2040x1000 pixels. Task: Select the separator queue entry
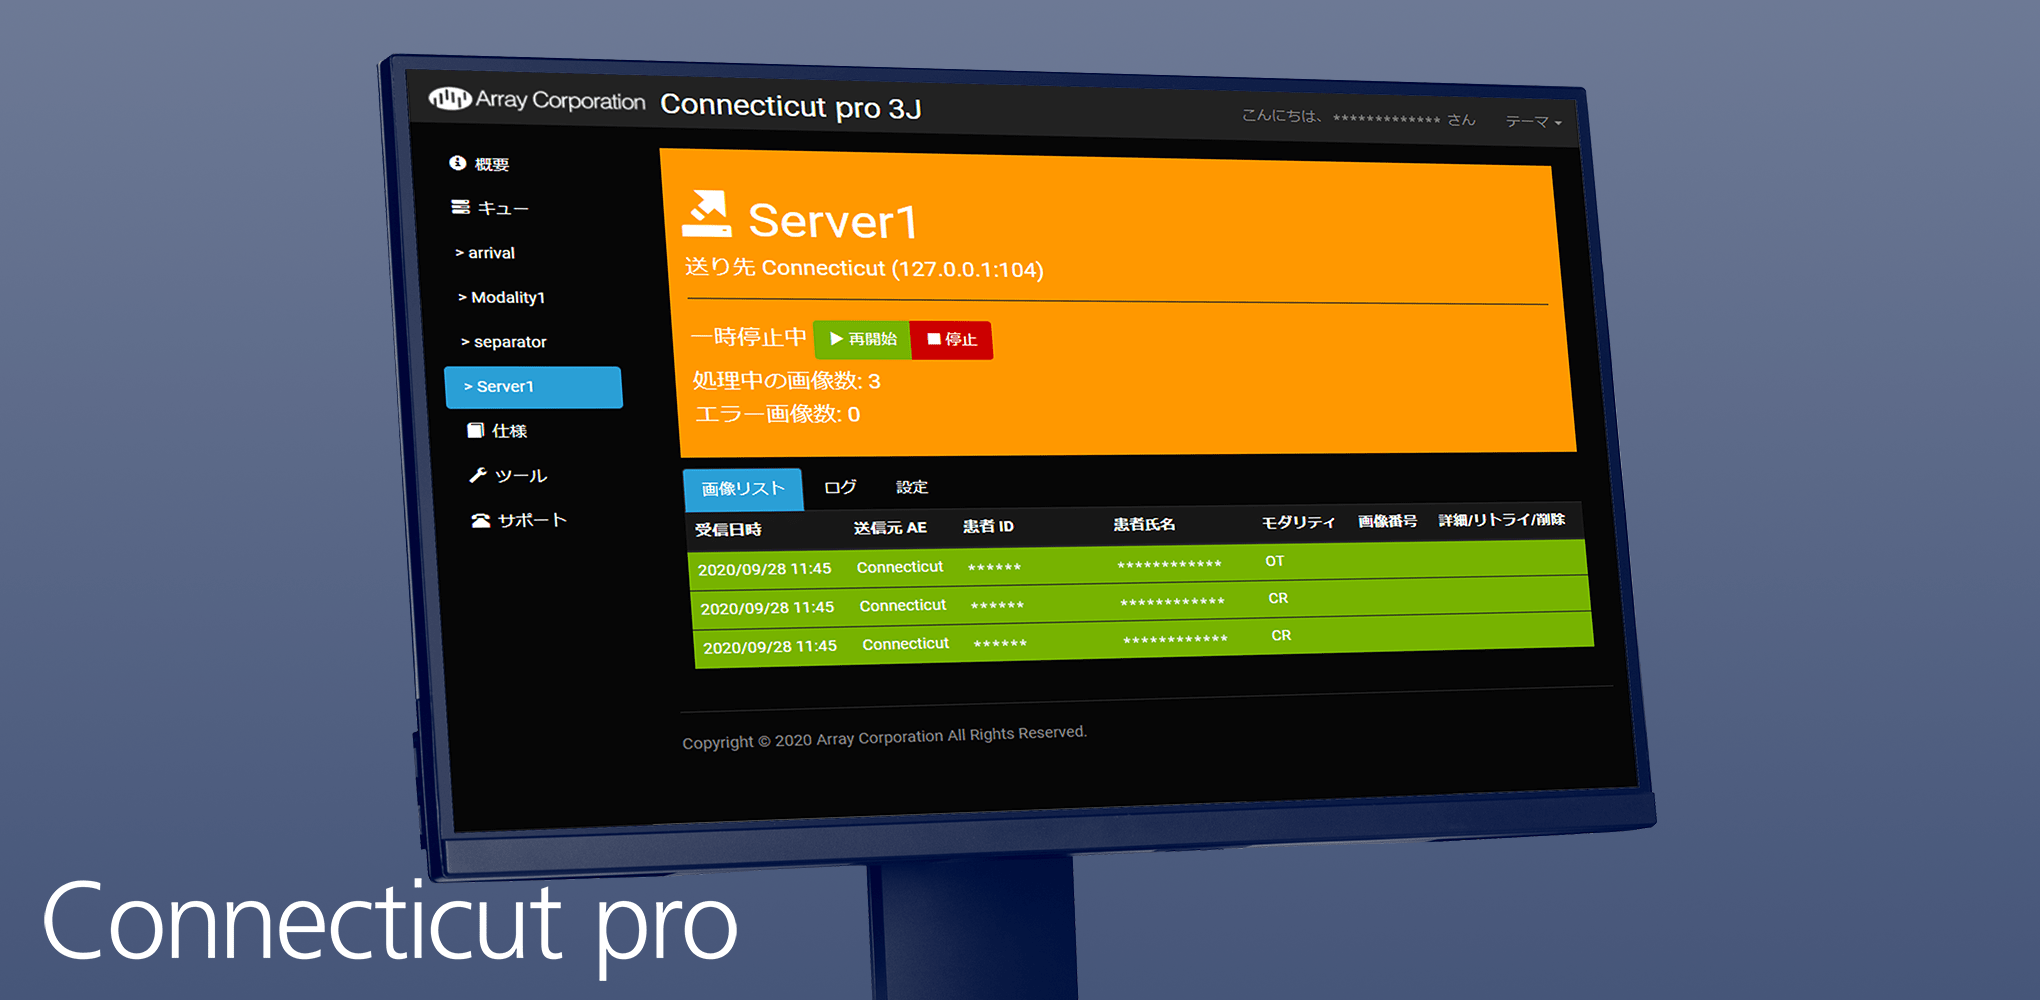[x=509, y=342]
